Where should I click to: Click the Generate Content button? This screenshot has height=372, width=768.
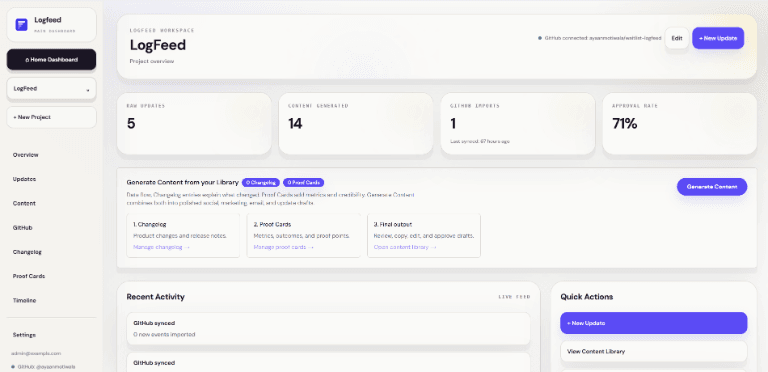click(x=712, y=186)
